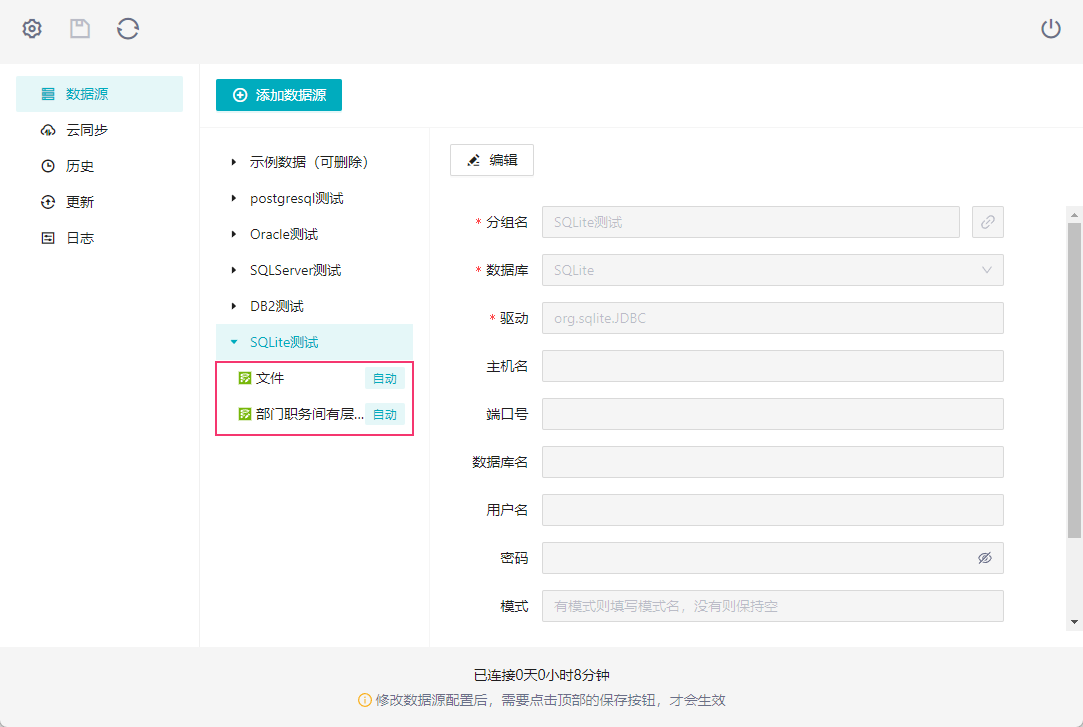
Task: Expand the Oracle测试 group arrow
Action: 233,234
